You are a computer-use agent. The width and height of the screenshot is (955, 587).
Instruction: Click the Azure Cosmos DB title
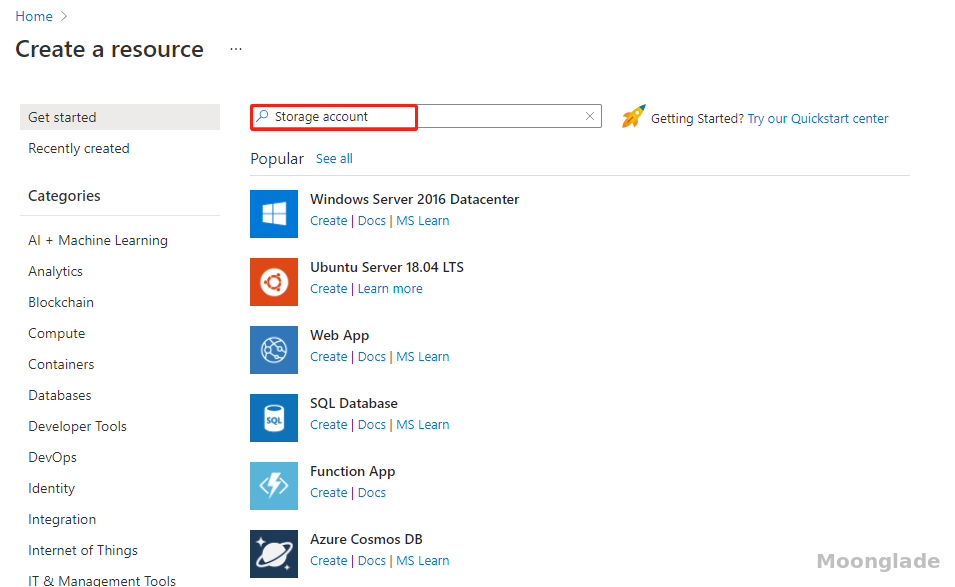pyautogui.click(x=366, y=539)
